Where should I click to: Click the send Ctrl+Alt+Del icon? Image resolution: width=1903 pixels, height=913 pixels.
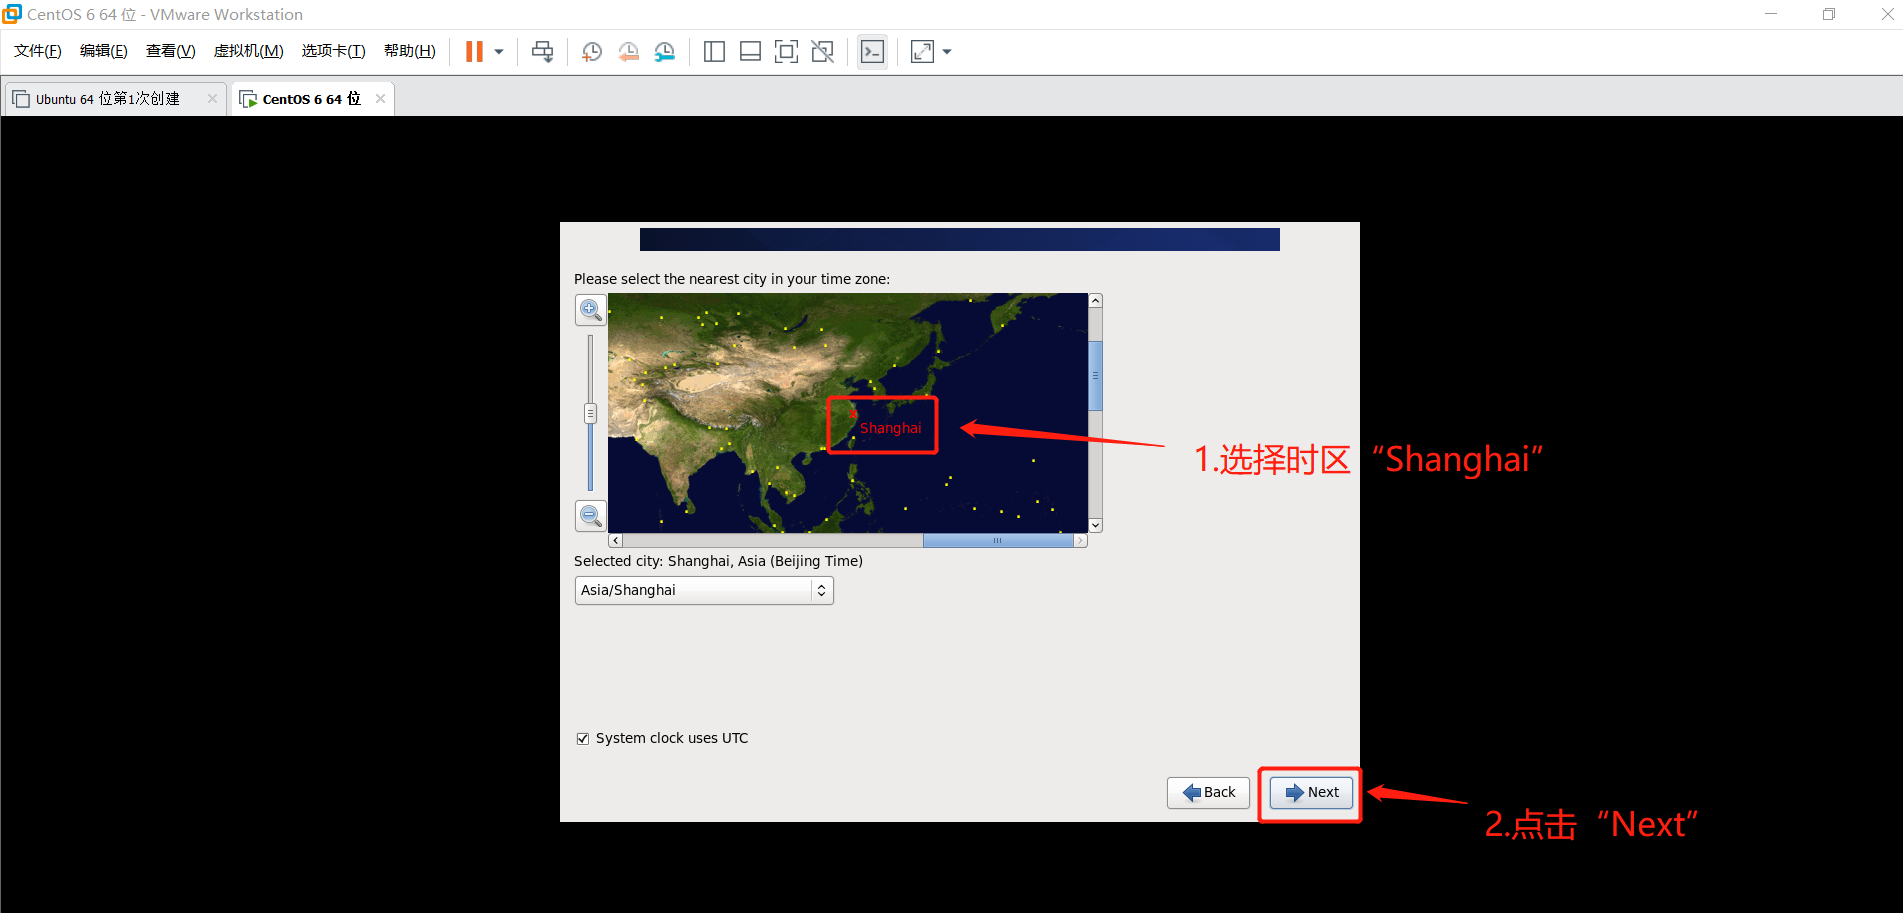click(x=542, y=52)
